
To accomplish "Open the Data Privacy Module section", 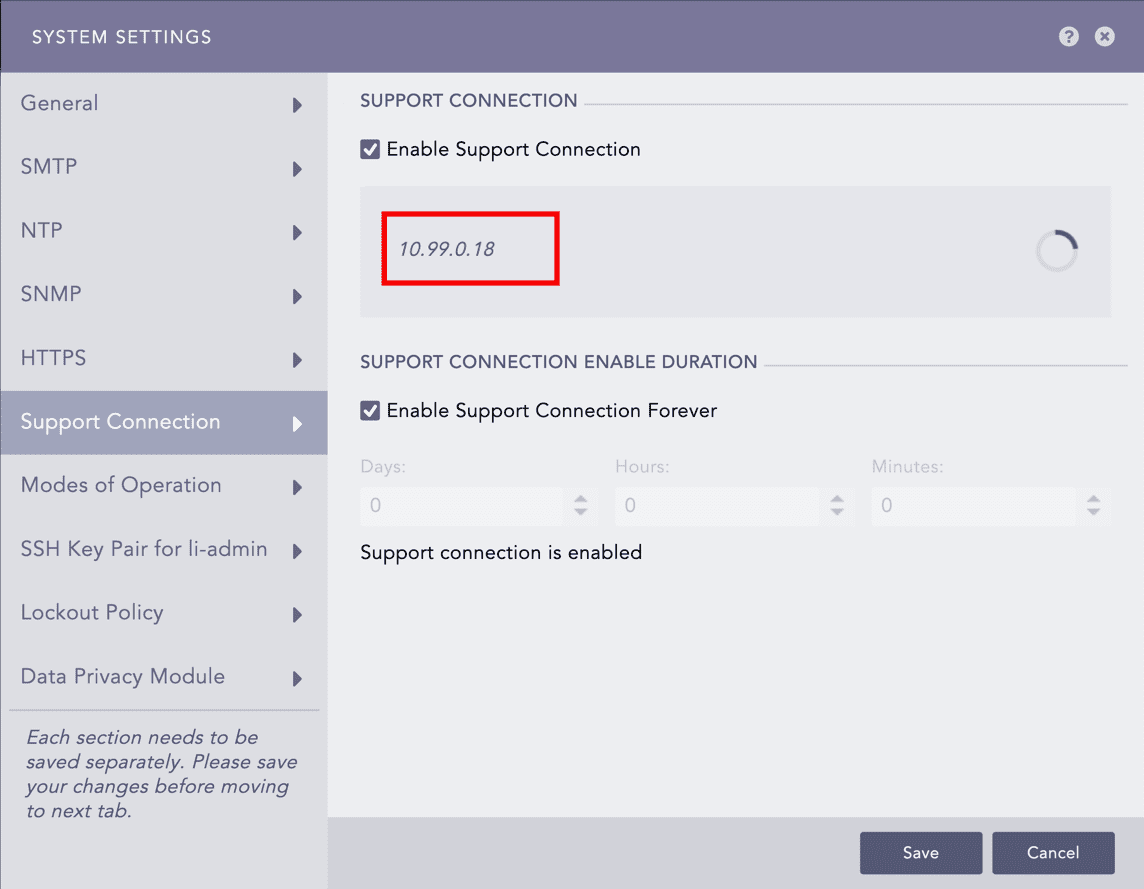I will [x=122, y=677].
